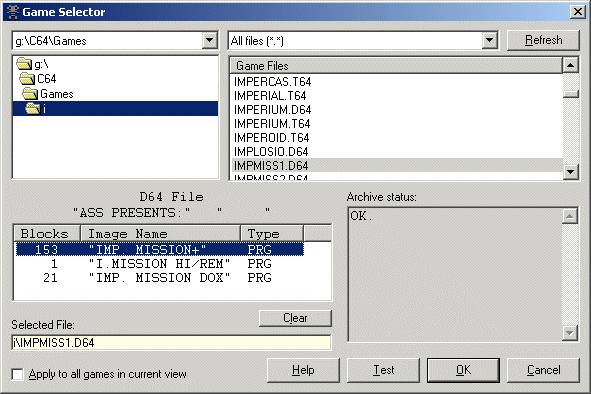Cancel the Game Selector dialog
The height and width of the screenshot is (394, 591).
tap(543, 370)
